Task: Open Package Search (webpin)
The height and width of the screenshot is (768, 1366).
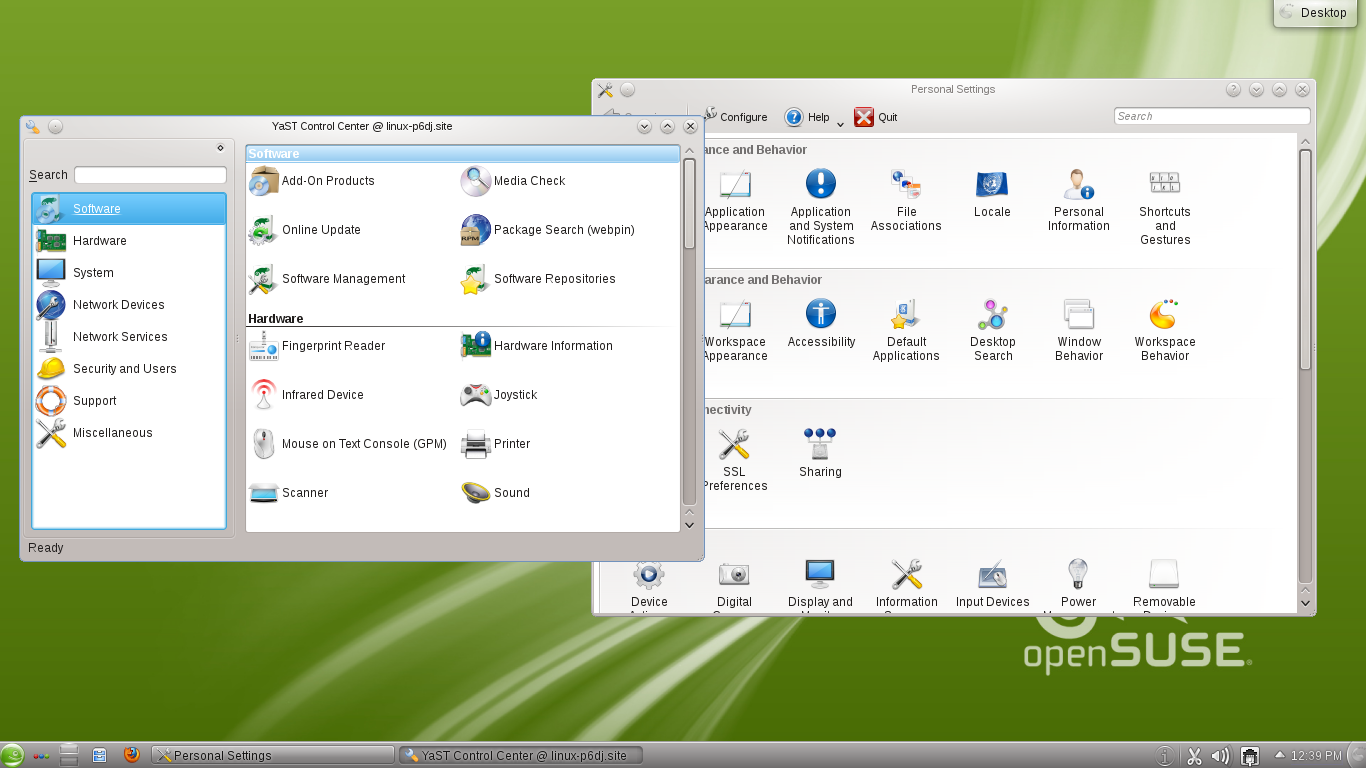Action: 548,230
